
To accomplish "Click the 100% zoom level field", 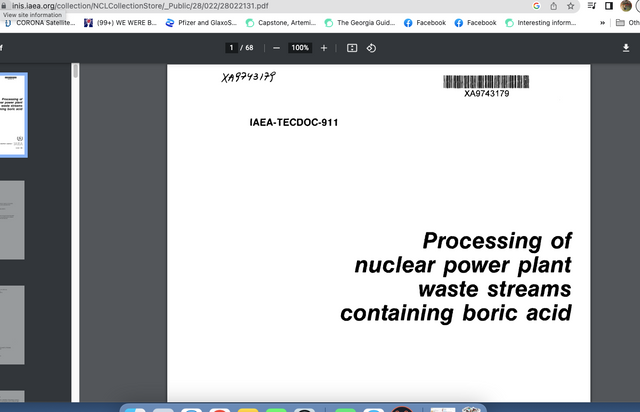I will (x=300, y=48).
